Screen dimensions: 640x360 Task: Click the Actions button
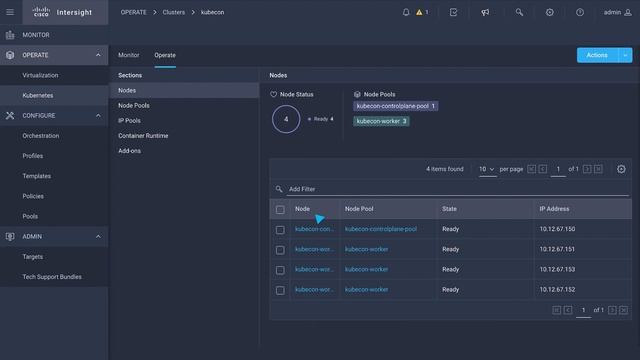(x=598, y=56)
